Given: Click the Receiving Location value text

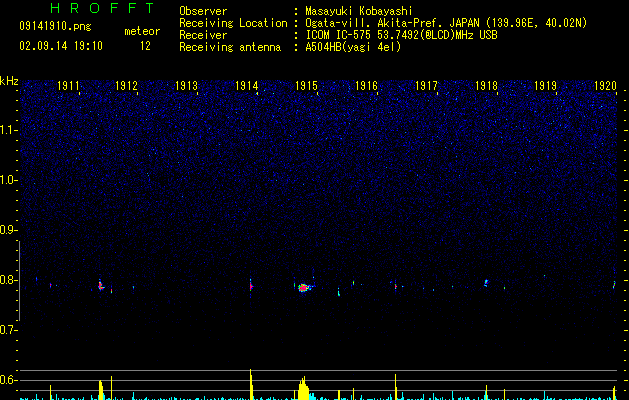Looking at the screenshot, I should [446, 23].
